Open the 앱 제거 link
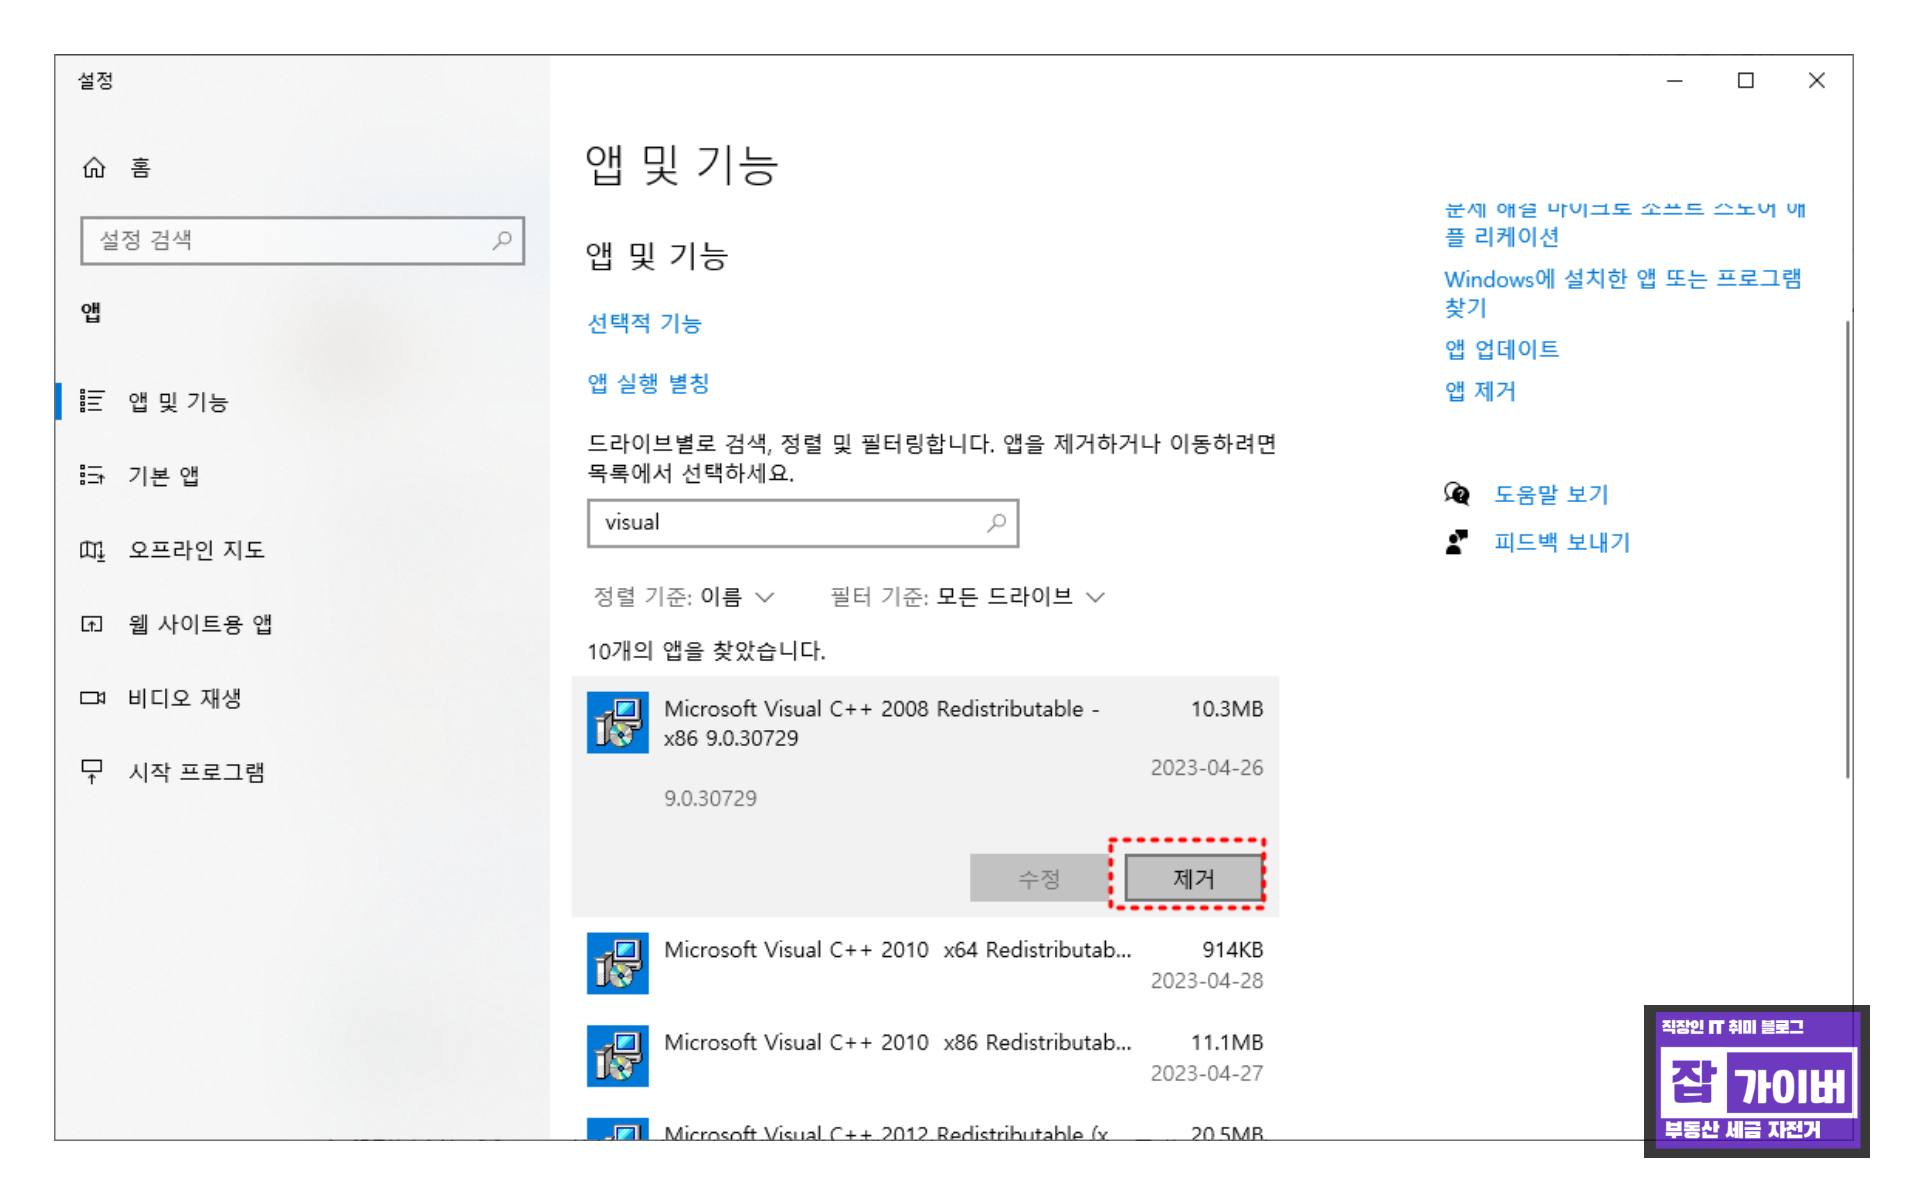 click(1480, 391)
